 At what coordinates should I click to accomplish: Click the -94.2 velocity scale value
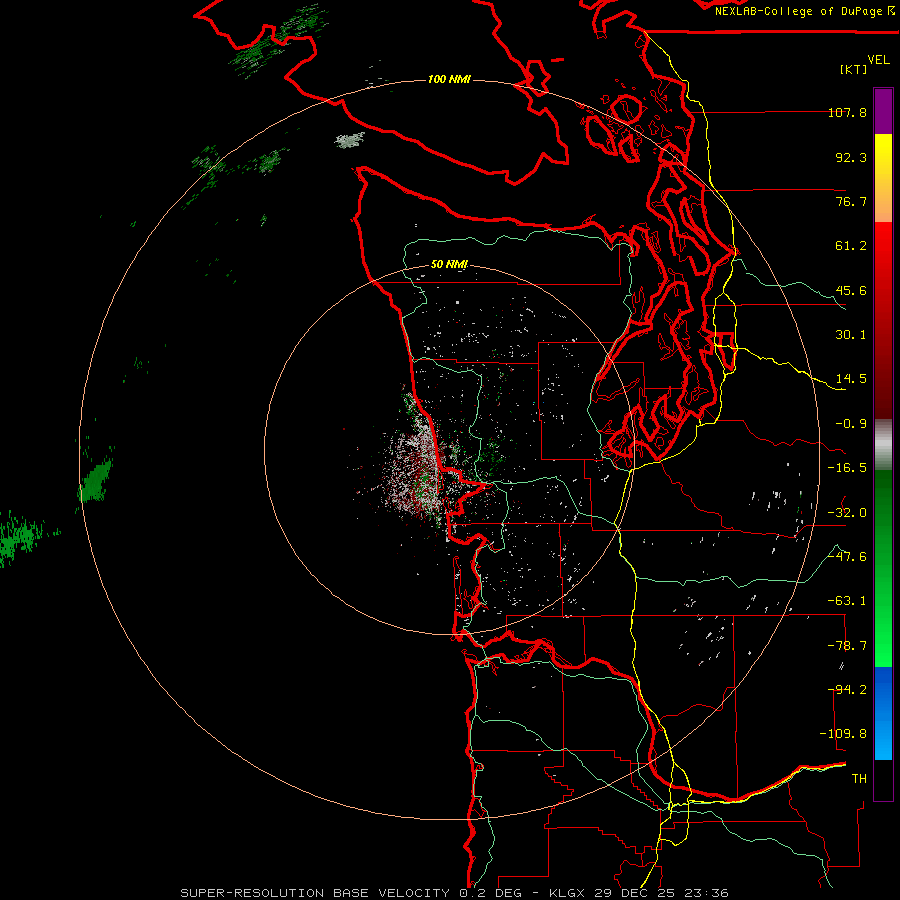847,690
